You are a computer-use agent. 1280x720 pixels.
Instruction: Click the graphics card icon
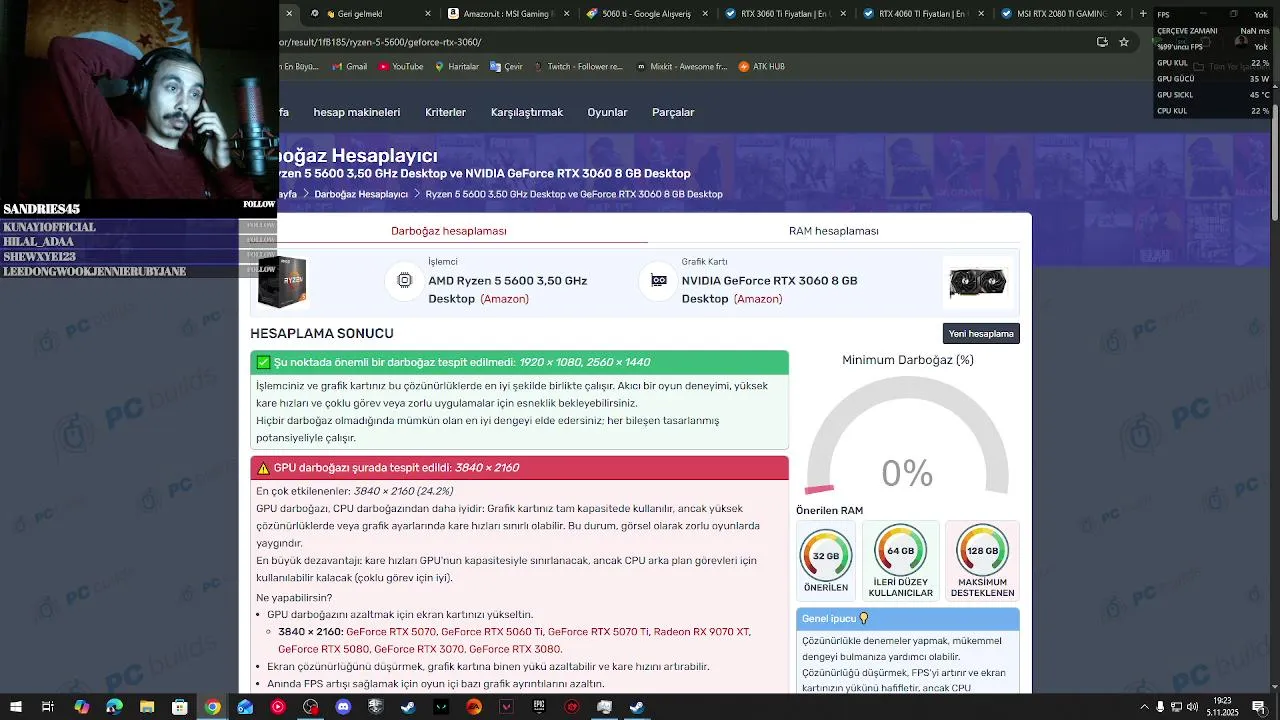point(658,281)
